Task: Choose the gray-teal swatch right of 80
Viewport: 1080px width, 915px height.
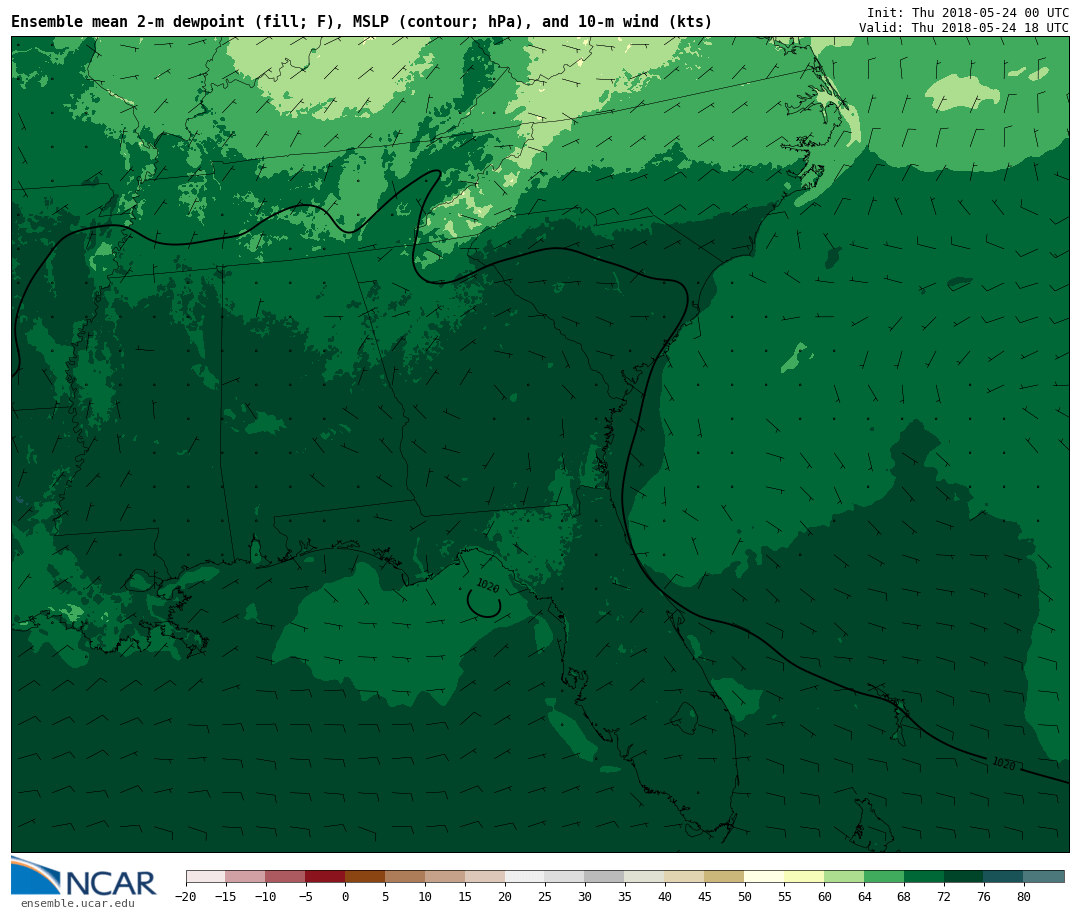Action: (1044, 877)
